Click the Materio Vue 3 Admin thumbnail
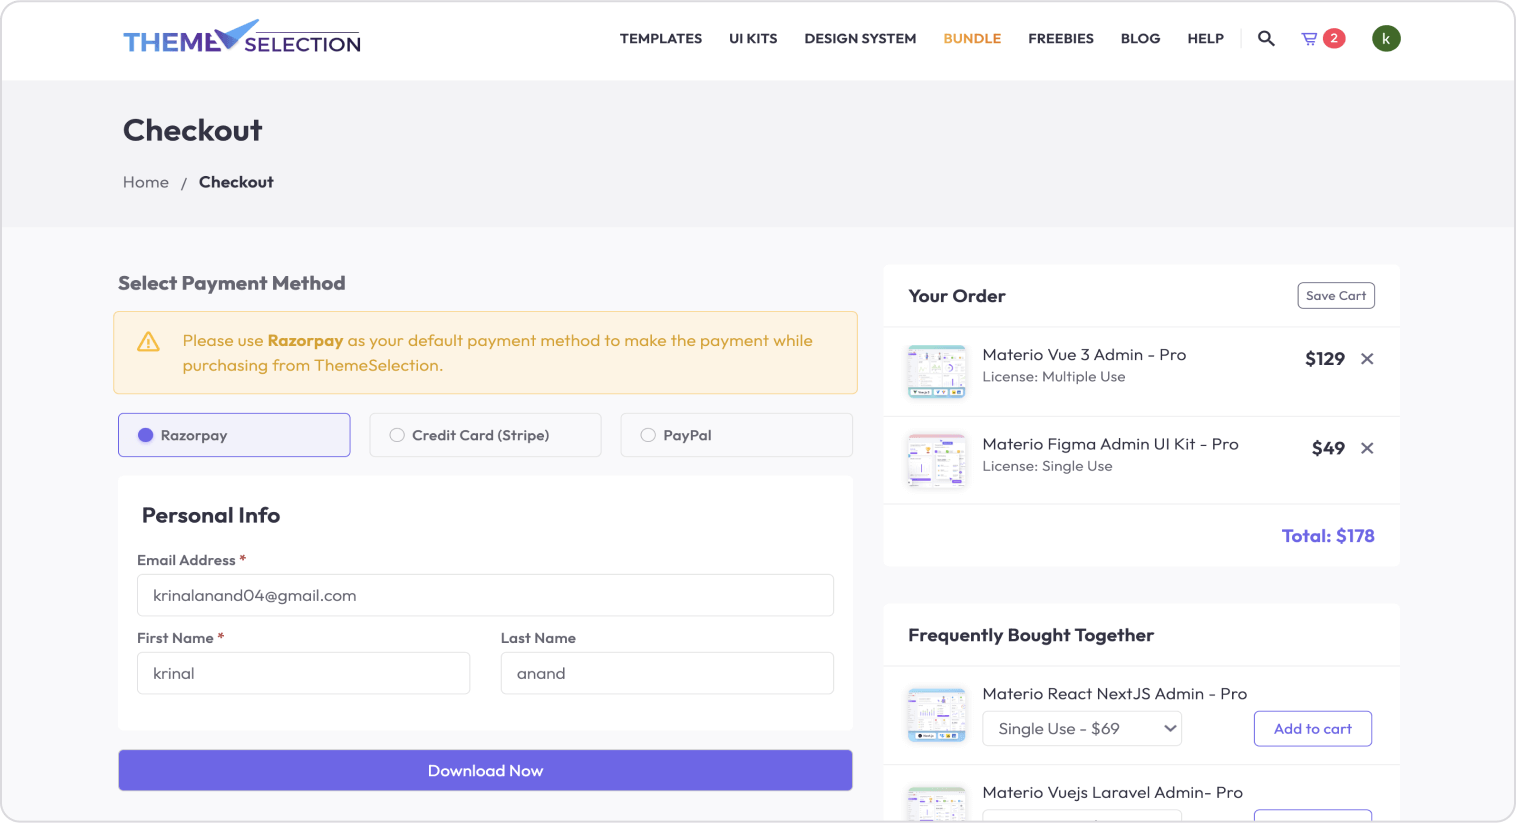 pos(936,371)
